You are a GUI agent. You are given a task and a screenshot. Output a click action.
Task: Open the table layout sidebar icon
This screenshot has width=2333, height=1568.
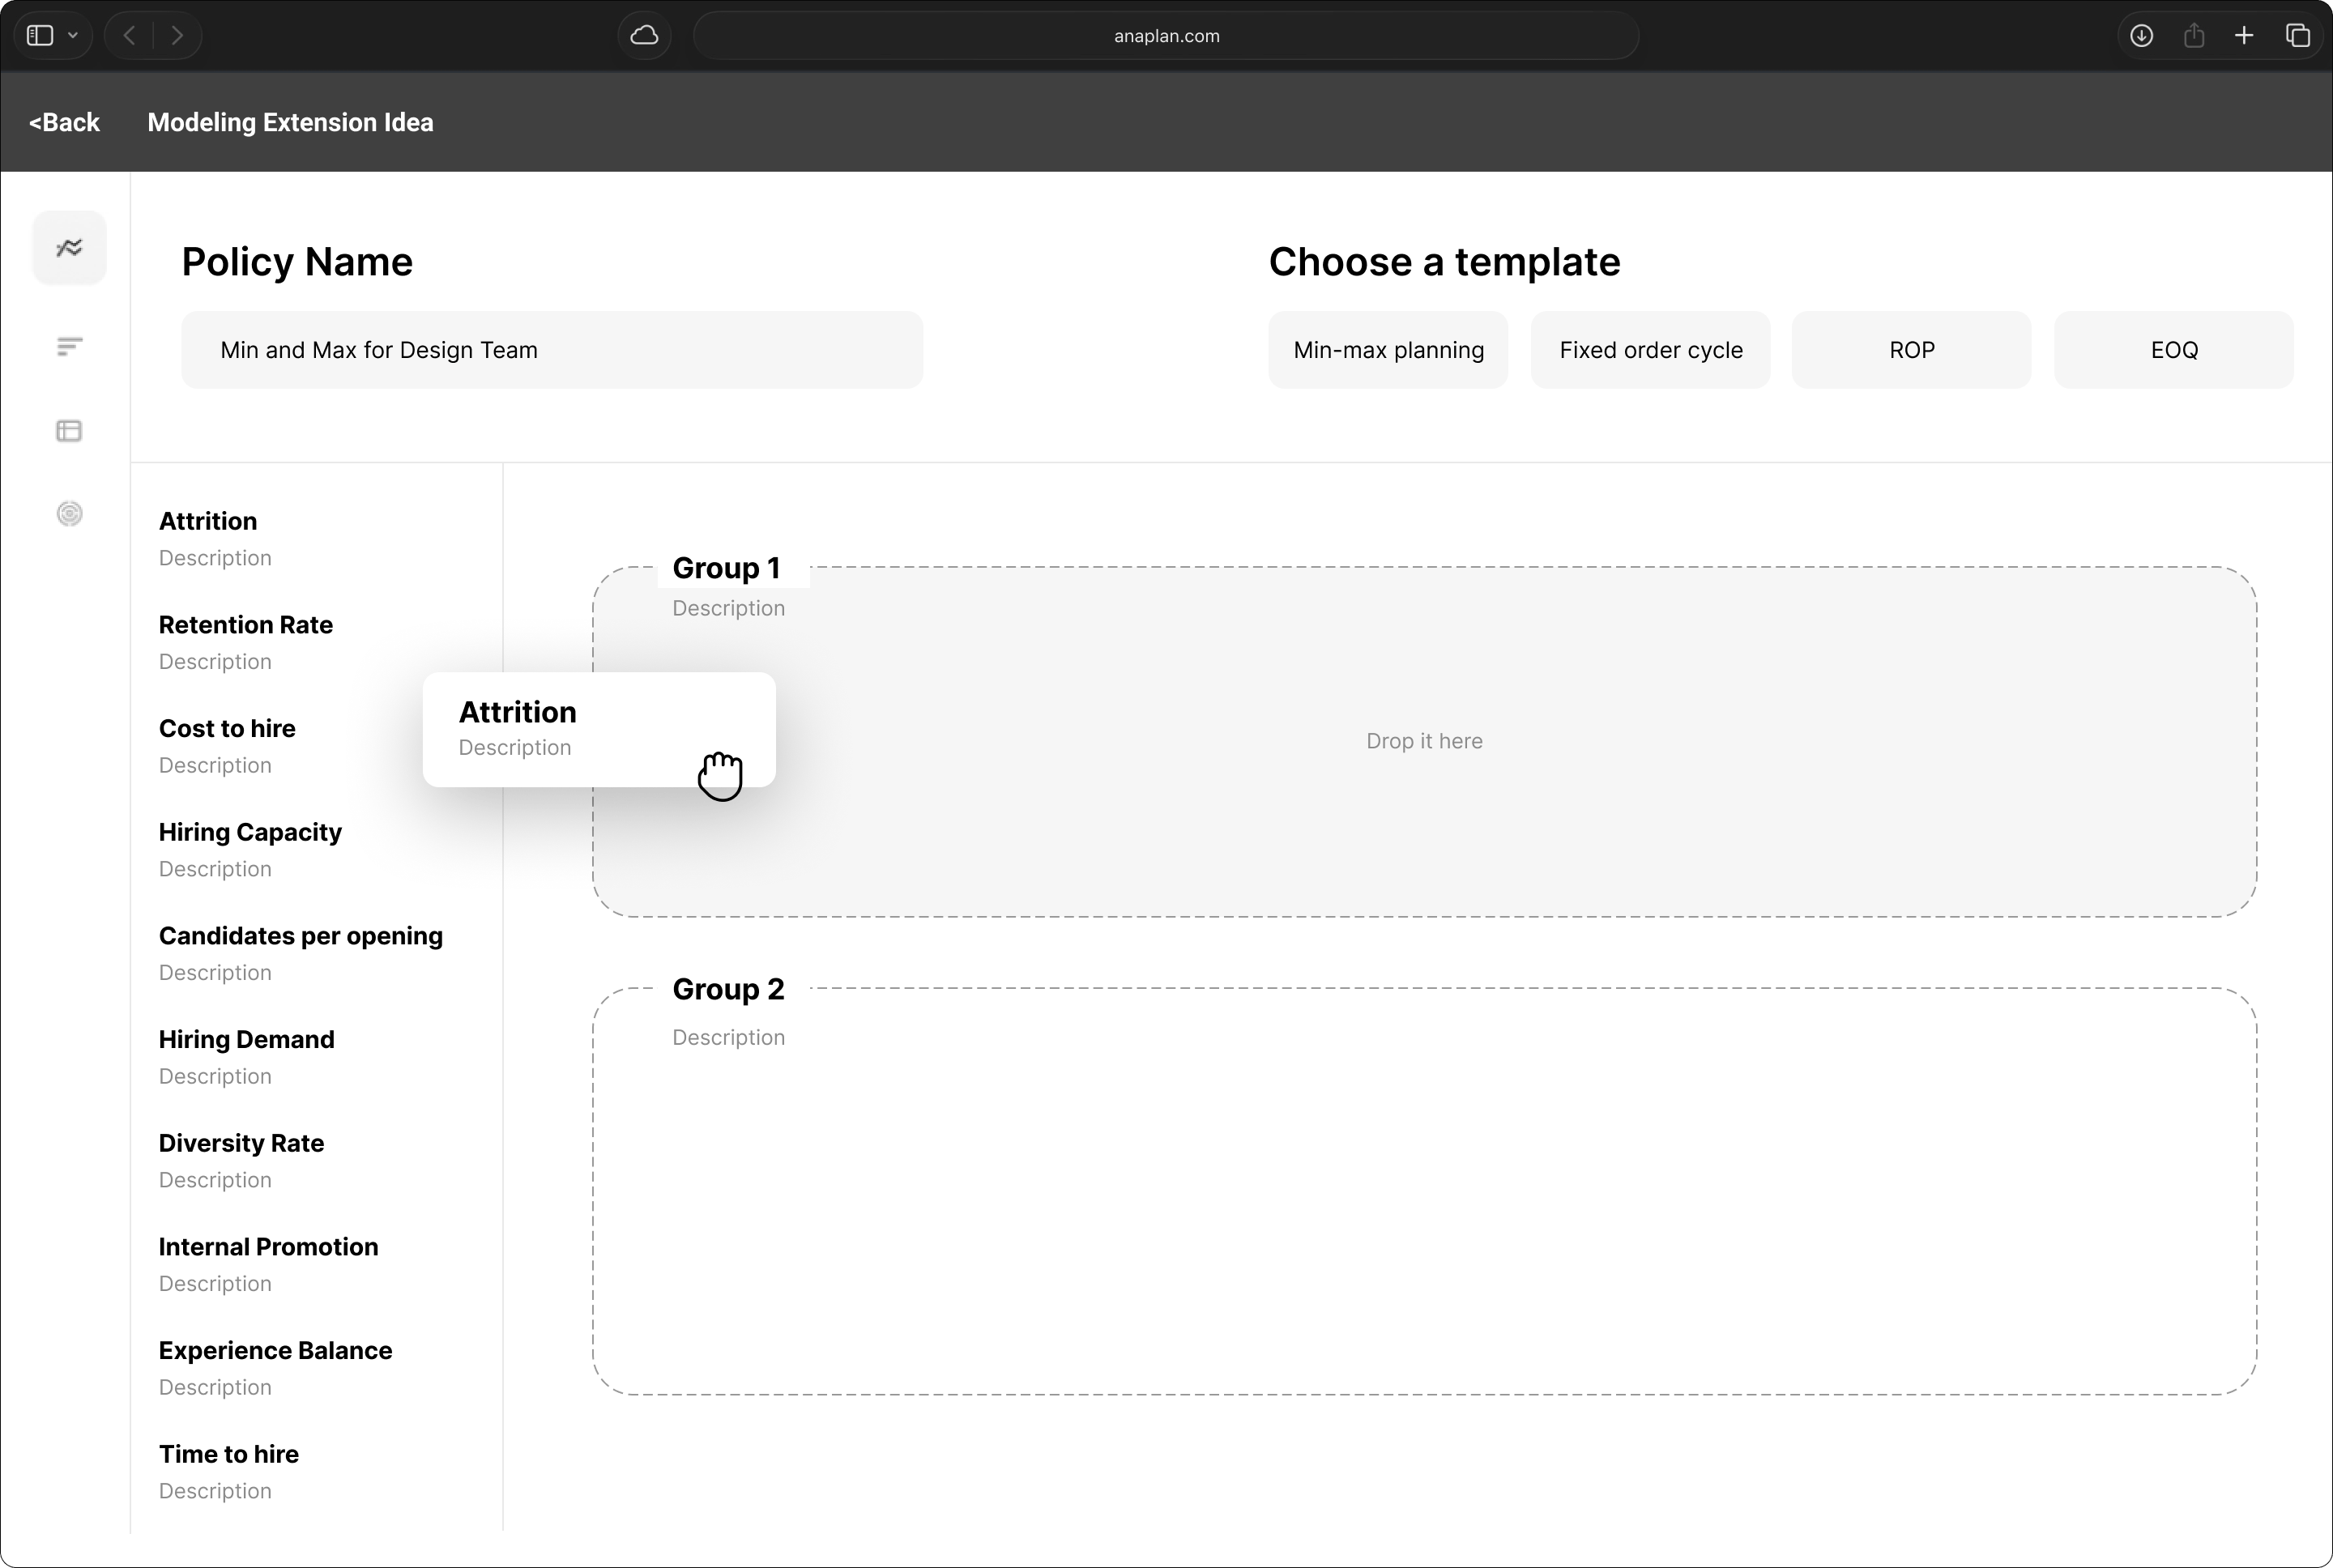[69, 431]
